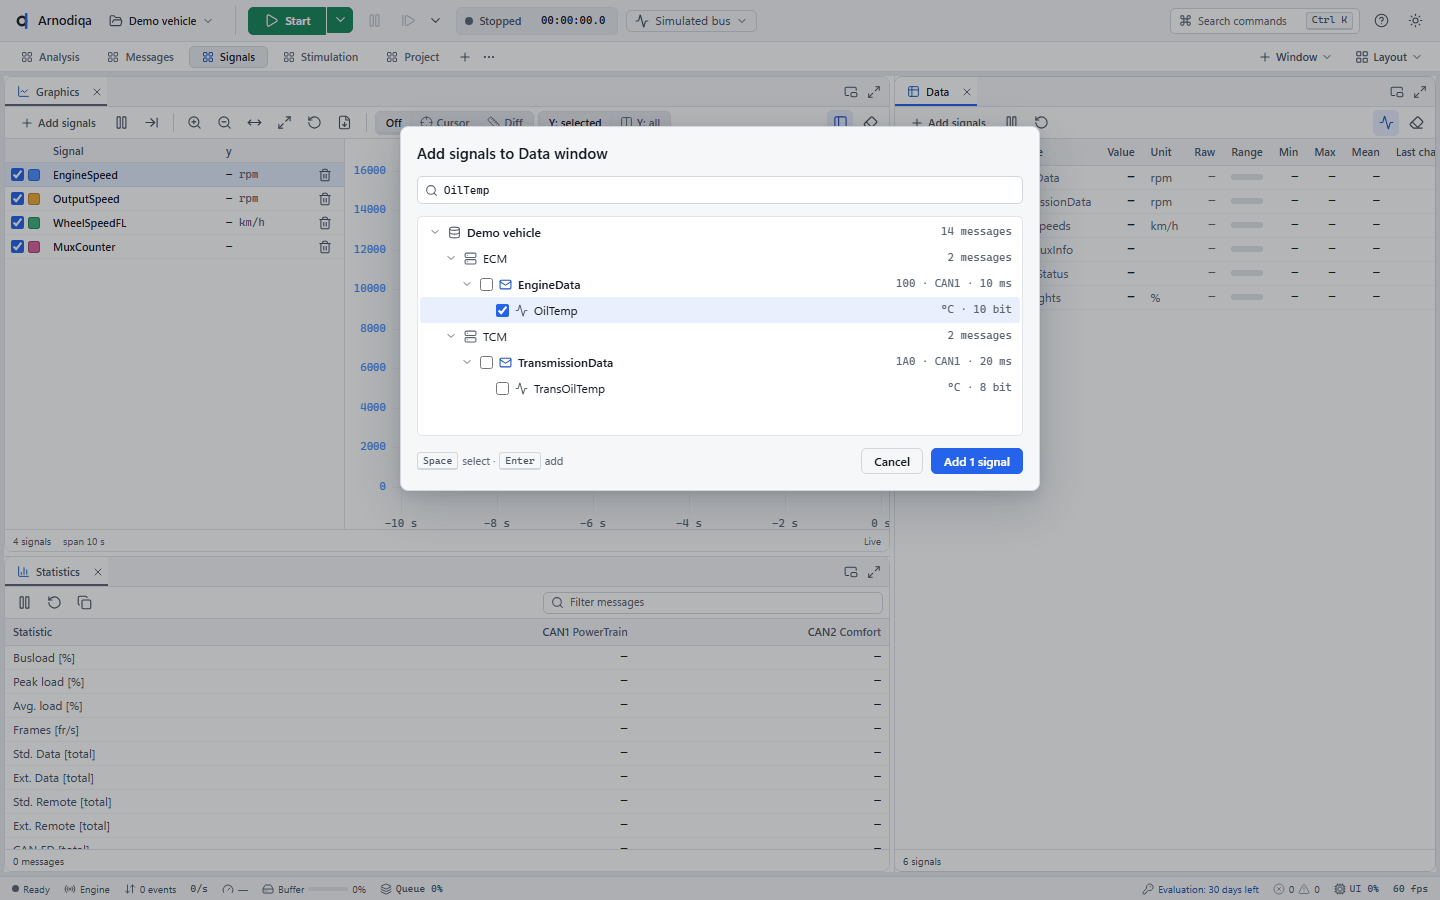Uncheck the OilTemp signal checkbox
The height and width of the screenshot is (900, 1440).
[x=502, y=311]
